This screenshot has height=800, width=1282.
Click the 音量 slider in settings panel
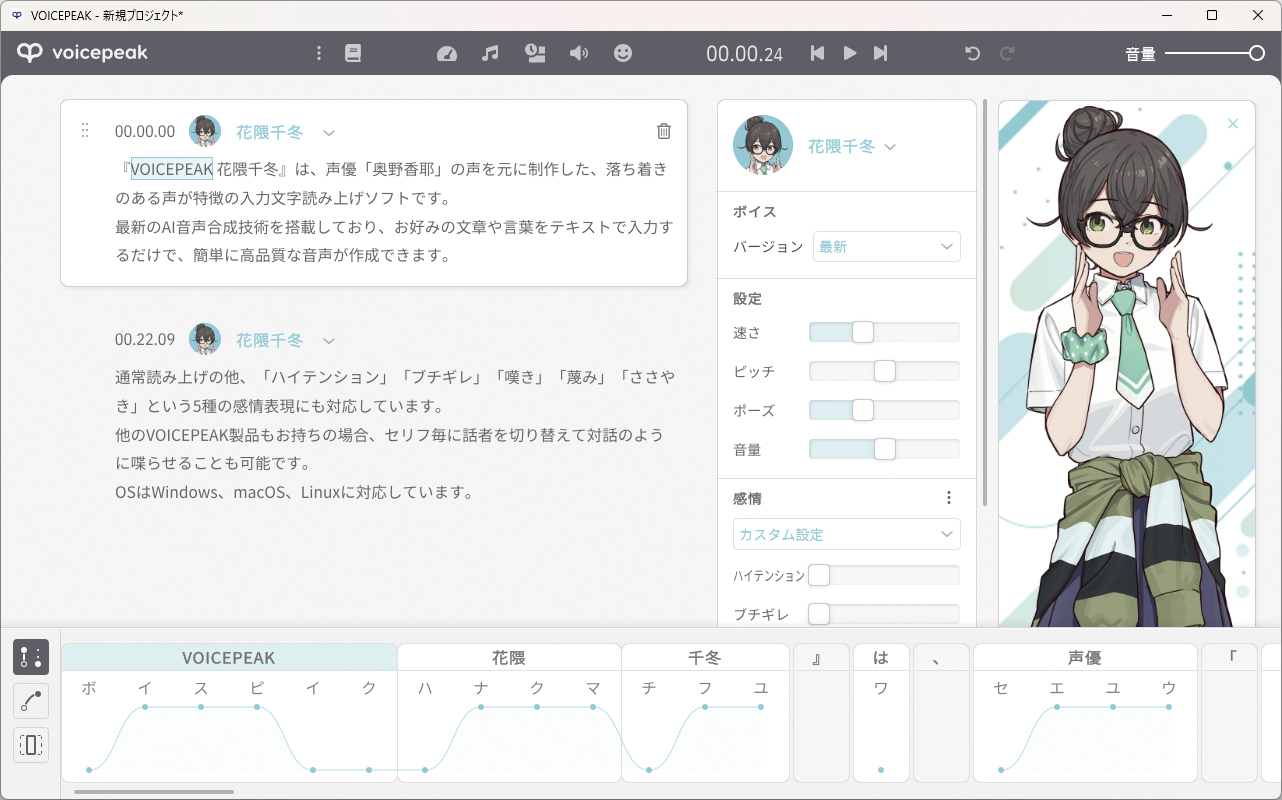[x=884, y=450]
